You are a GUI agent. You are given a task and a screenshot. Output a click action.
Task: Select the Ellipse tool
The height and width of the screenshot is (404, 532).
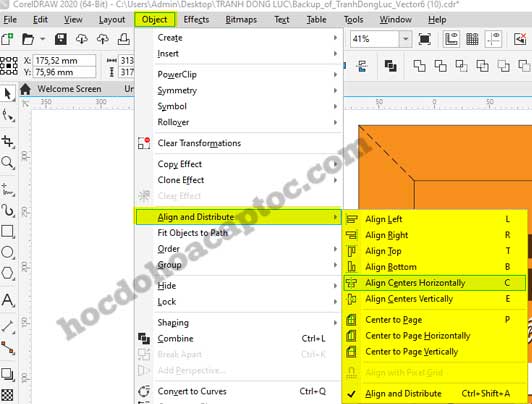pos(7,252)
